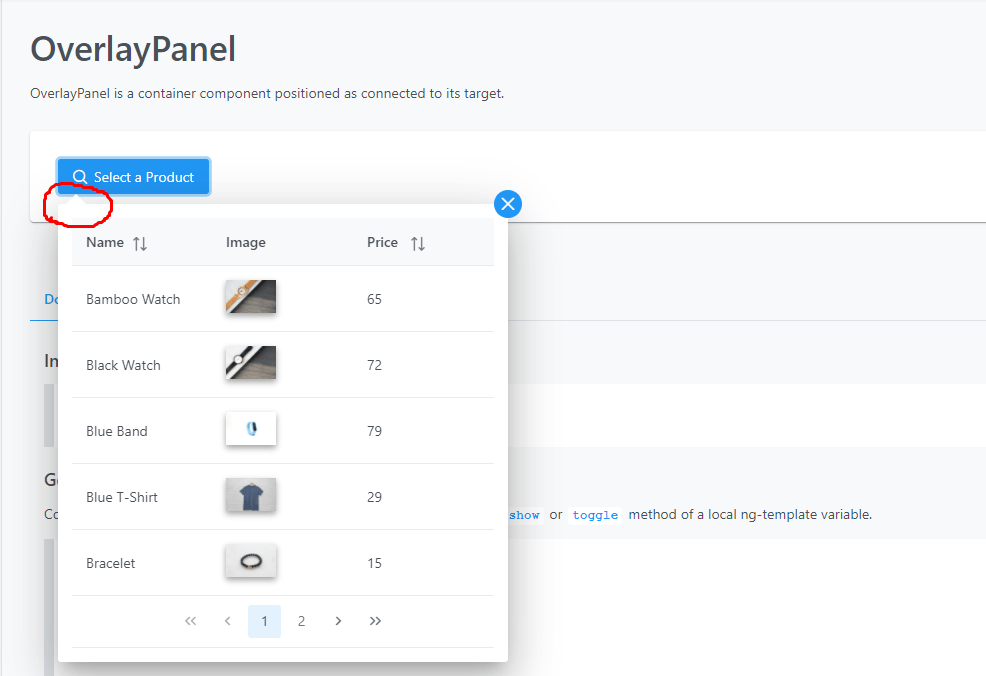
Task: Toggle Name sort direction arrow
Action: pyautogui.click(x=138, y=242)
